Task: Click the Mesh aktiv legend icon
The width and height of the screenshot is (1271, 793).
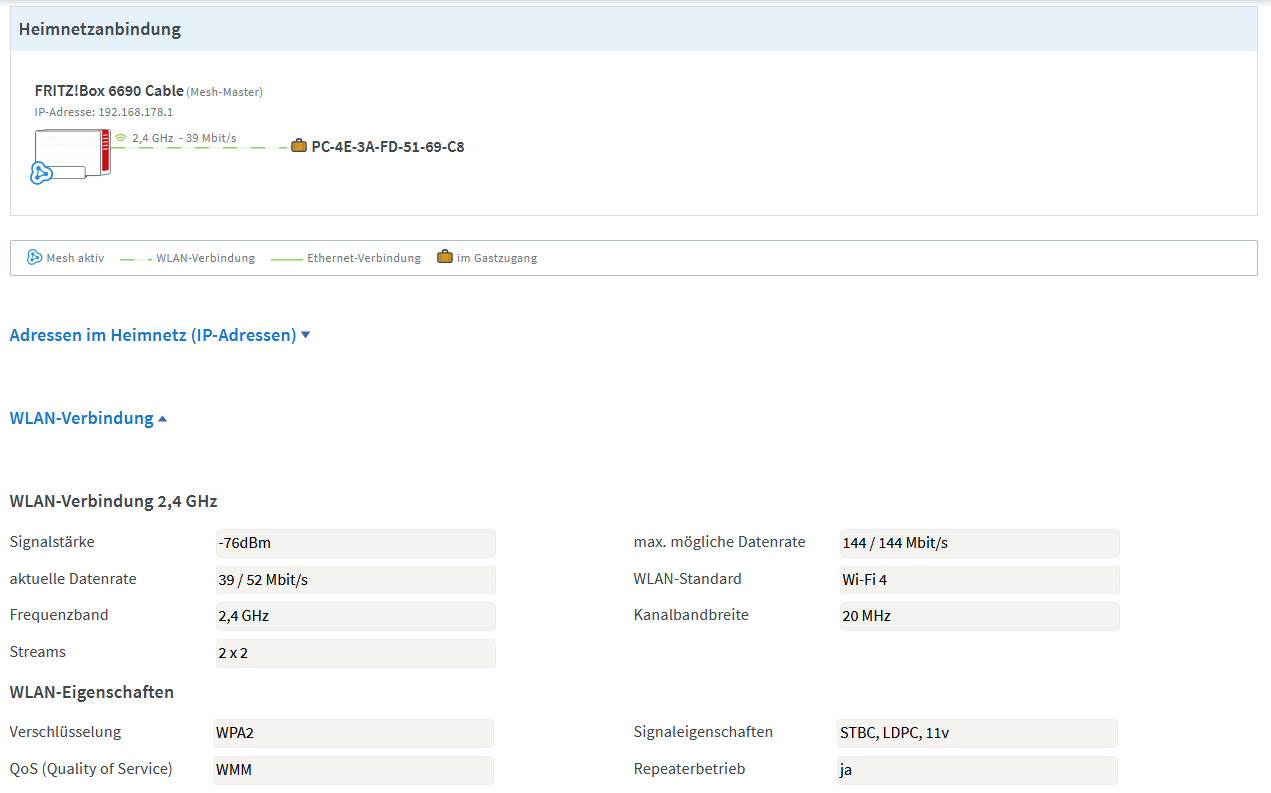Action: pyautogui.click(x=34, y=257)
